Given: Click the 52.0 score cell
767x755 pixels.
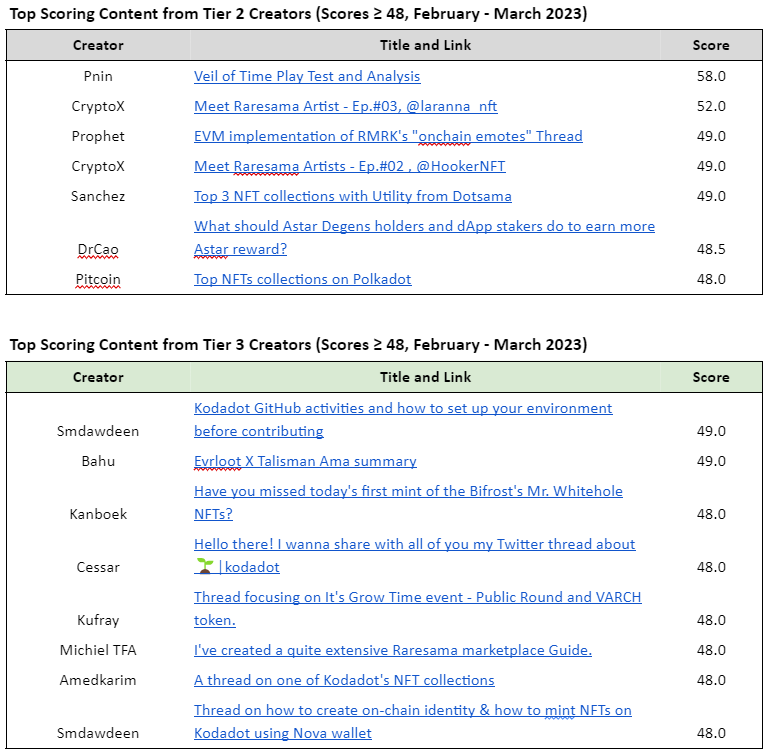Looking at the screenshot, I should pyautogui.click(x=711, y=106).
